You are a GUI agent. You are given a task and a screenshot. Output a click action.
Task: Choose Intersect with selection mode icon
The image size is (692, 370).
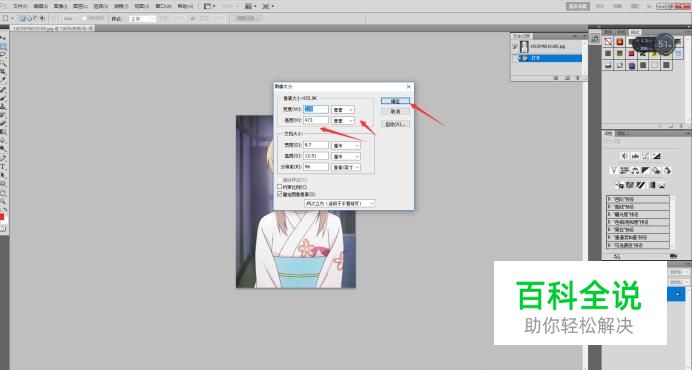(x=42, y=19)
